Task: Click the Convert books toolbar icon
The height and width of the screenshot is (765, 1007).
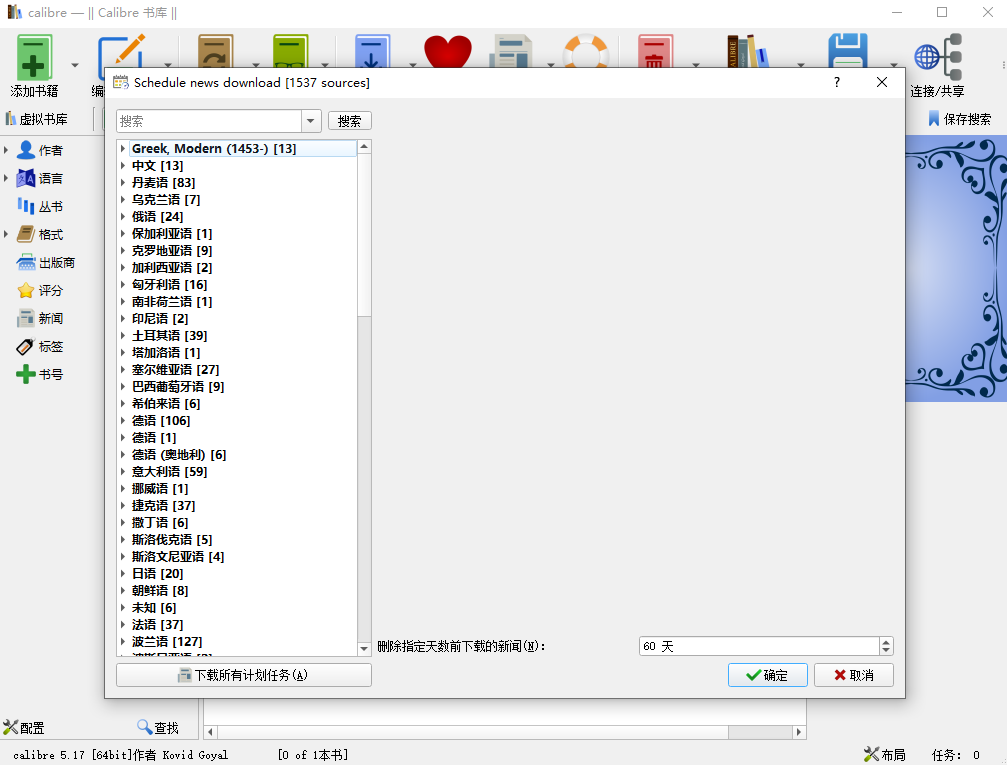Action: click(215, 51)
